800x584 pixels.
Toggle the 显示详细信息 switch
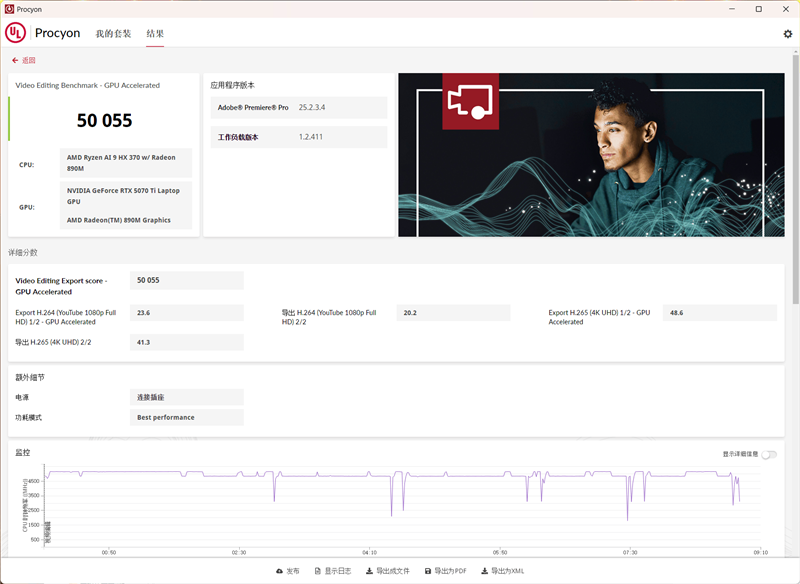click(768, 454)
